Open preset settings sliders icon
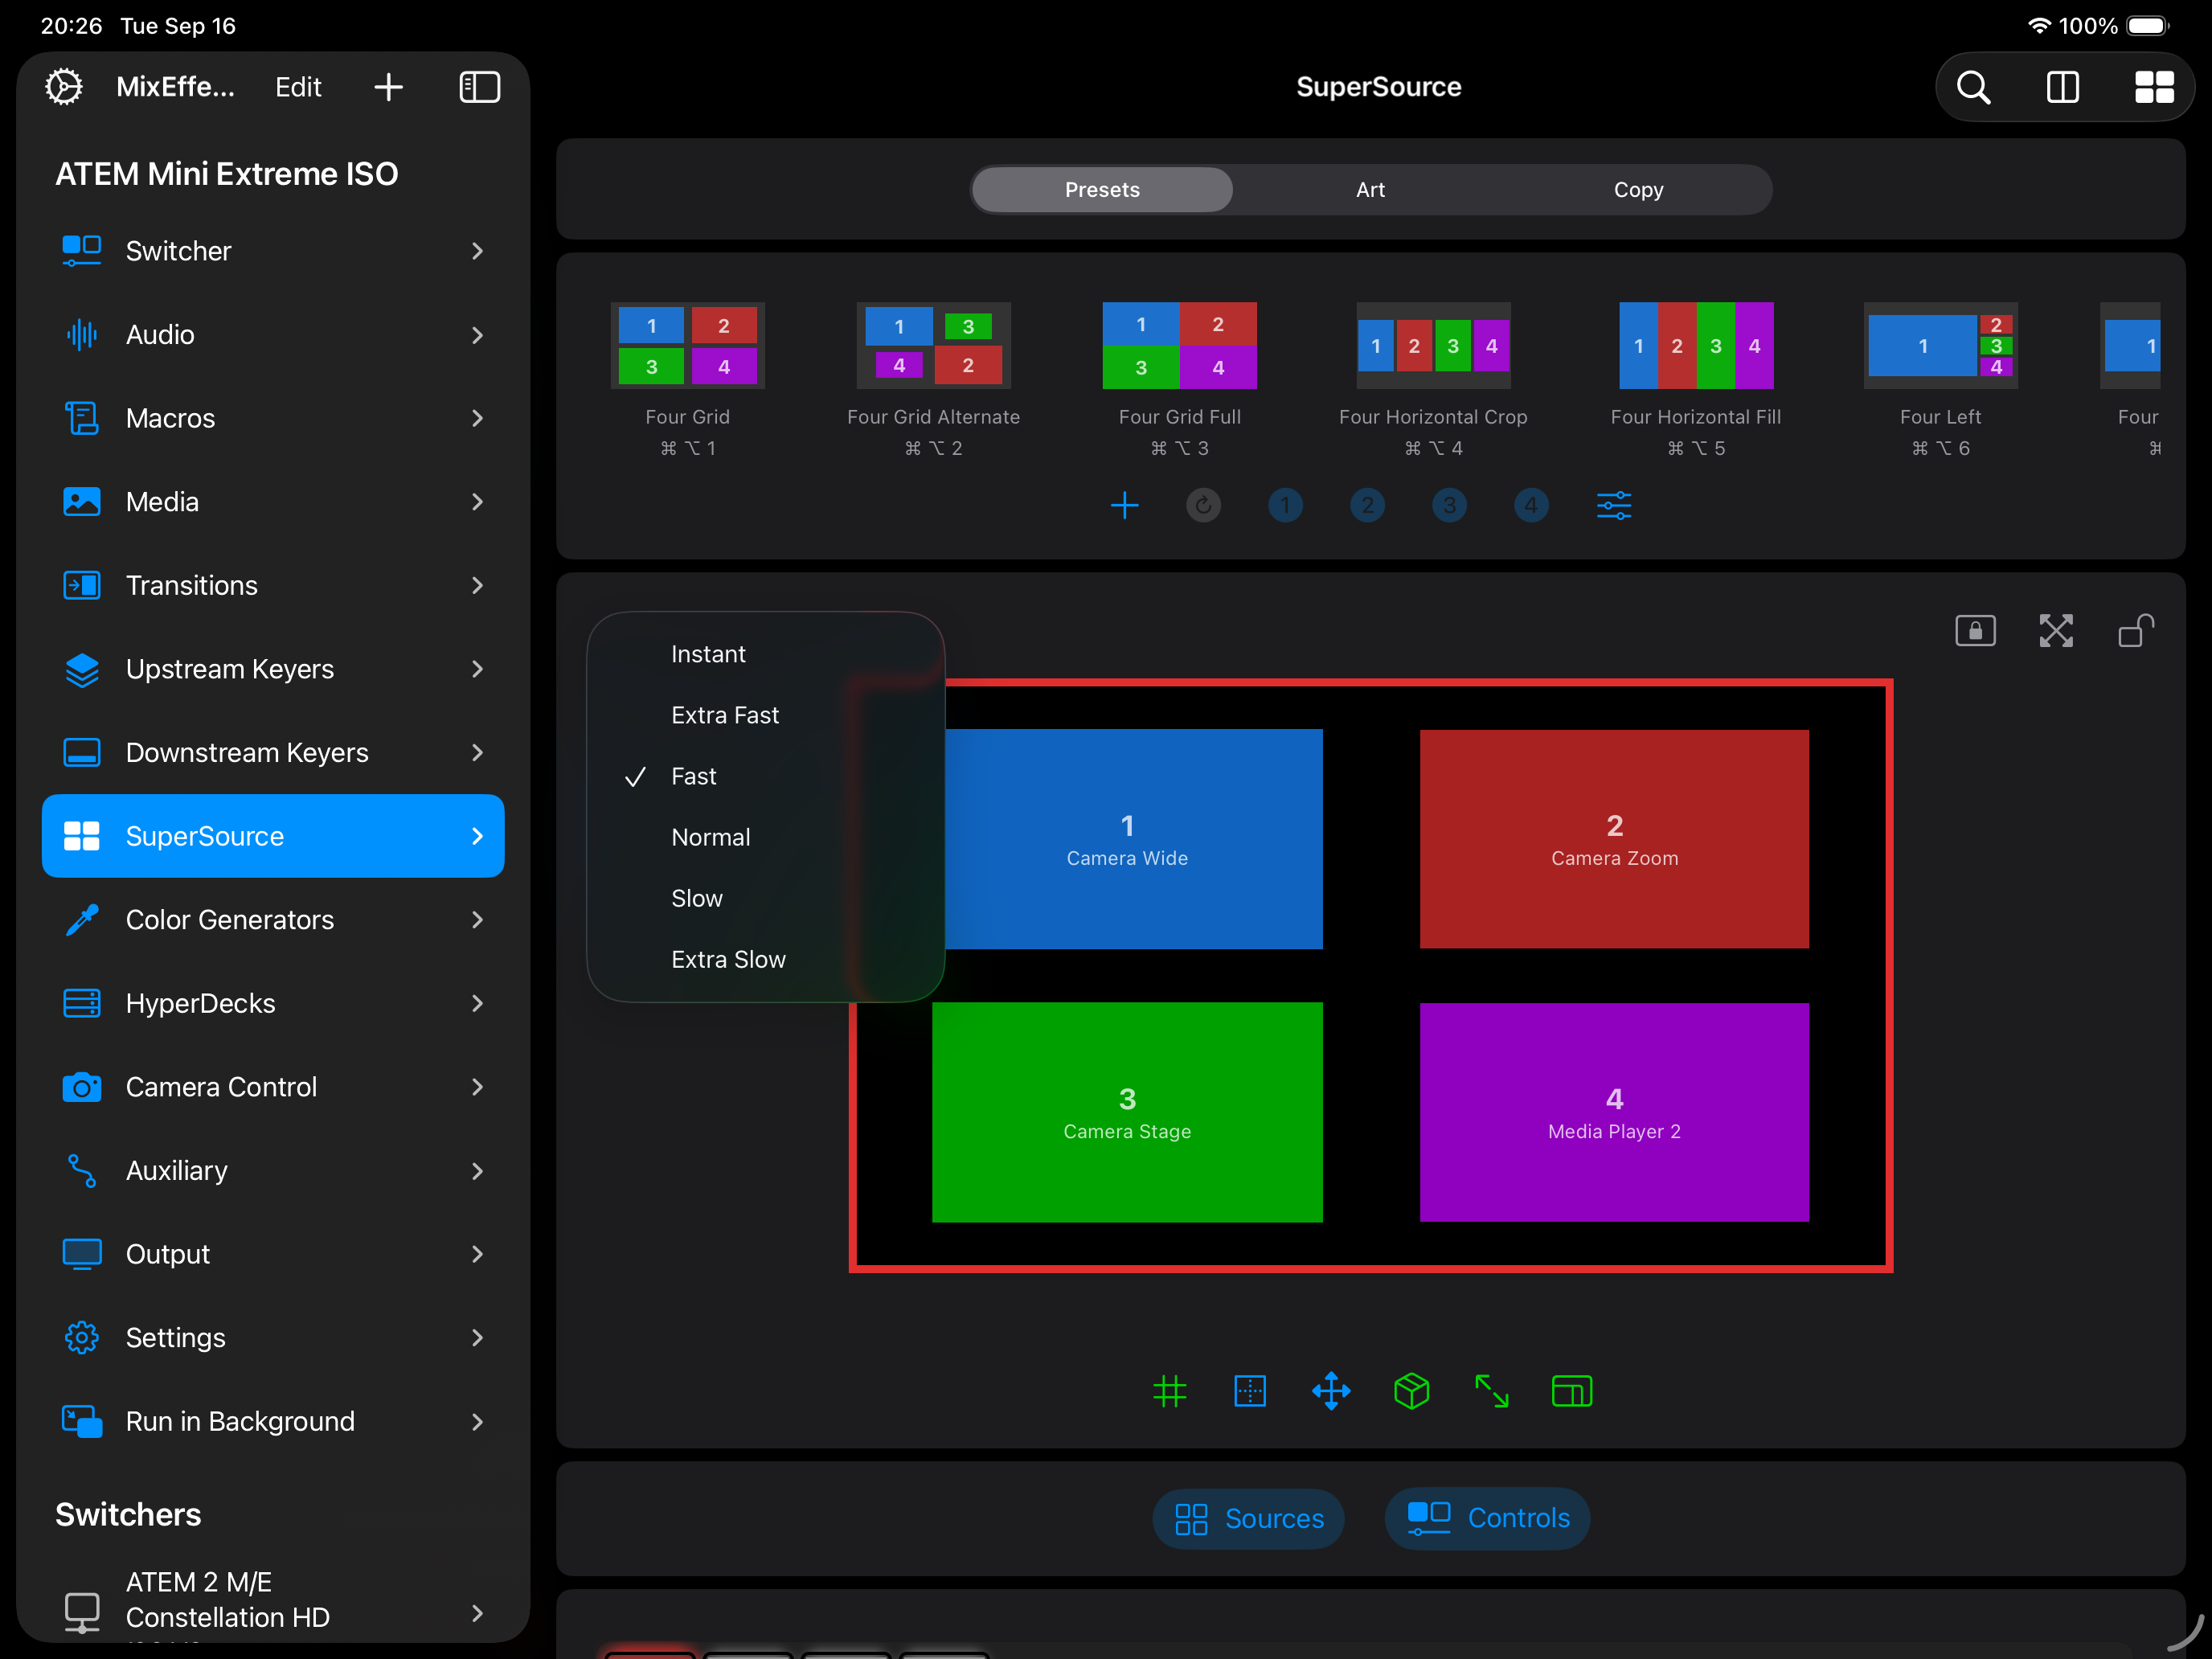Image resolution: width=2212 pixels, height=1659 pixels. pos(1613,505)
